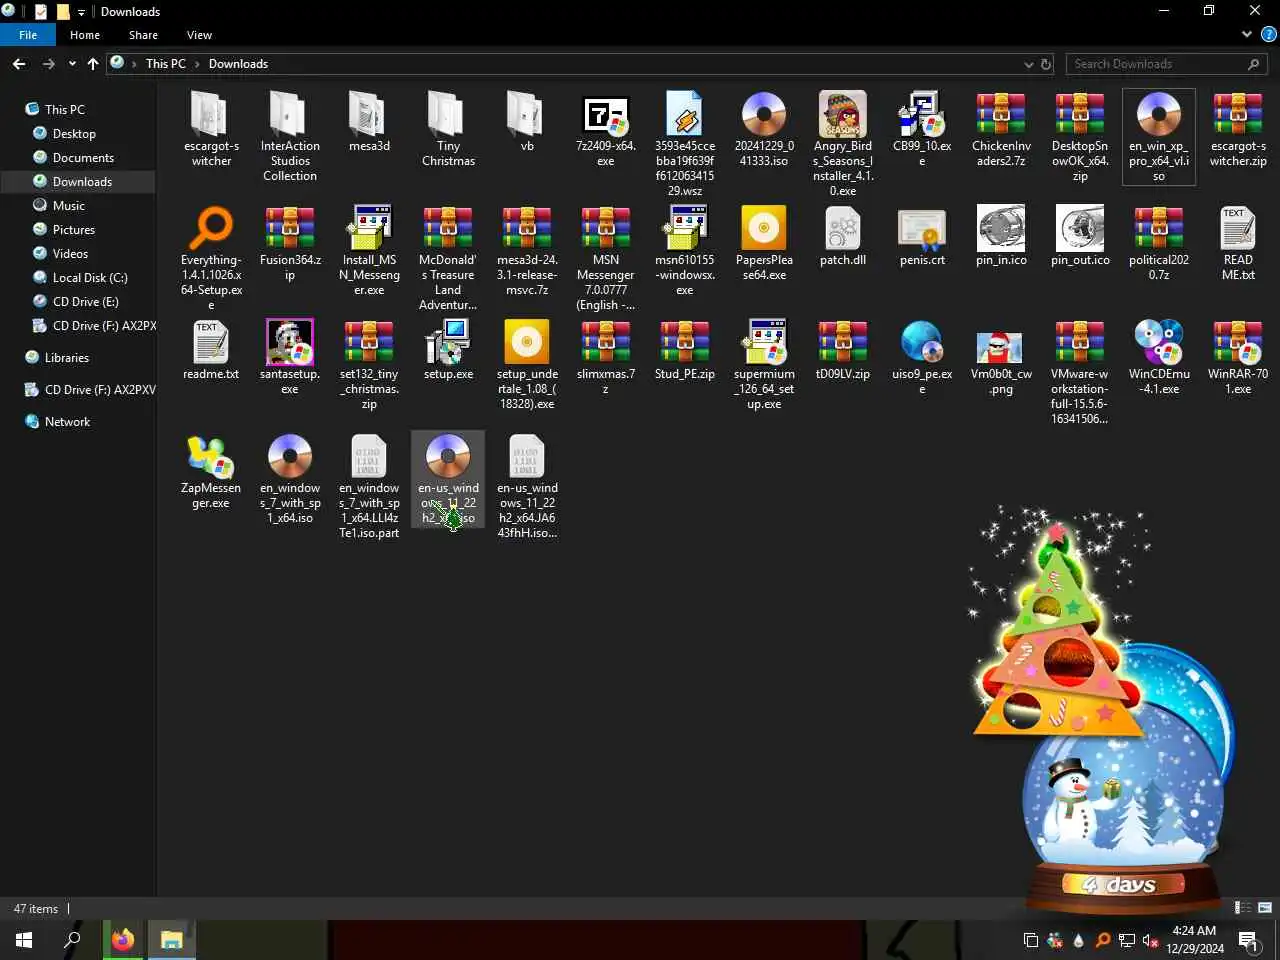The height and width of the screenshot is (960, 1280).
Task: Select the en_win_xp_pro_x64 ISO file
Action: (1159, 136)
